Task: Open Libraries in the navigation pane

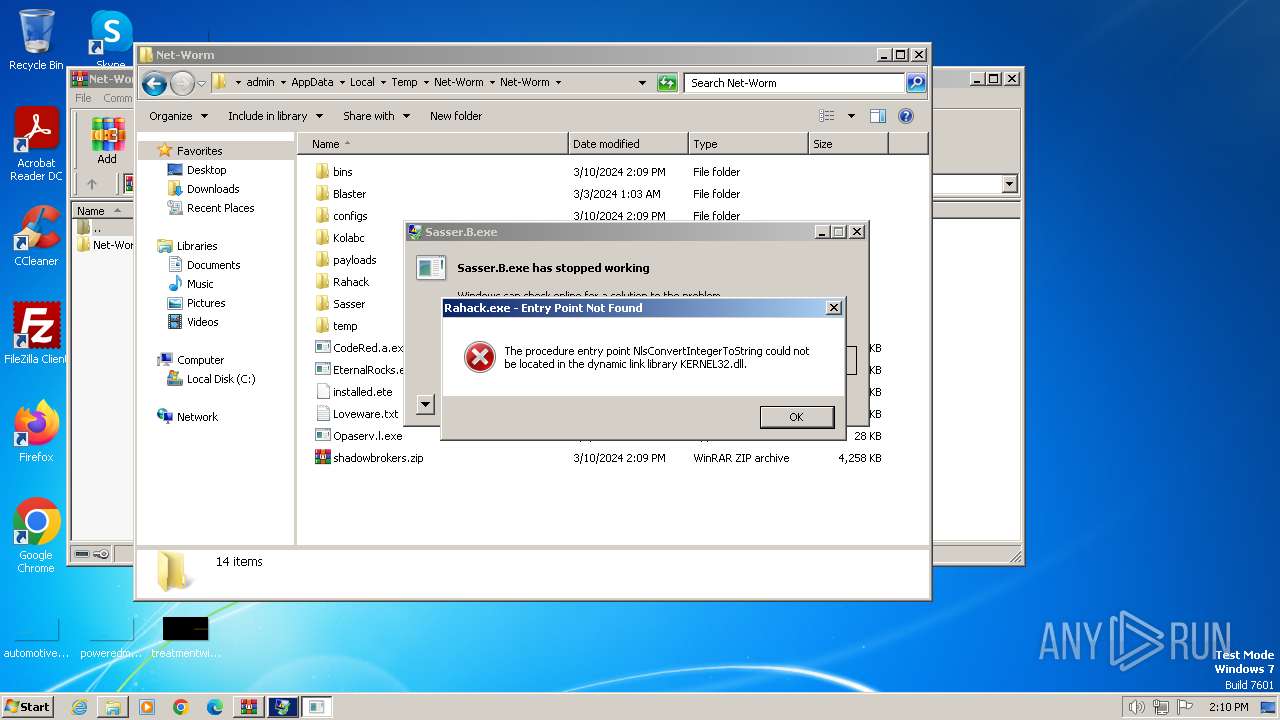Action: 197,246
